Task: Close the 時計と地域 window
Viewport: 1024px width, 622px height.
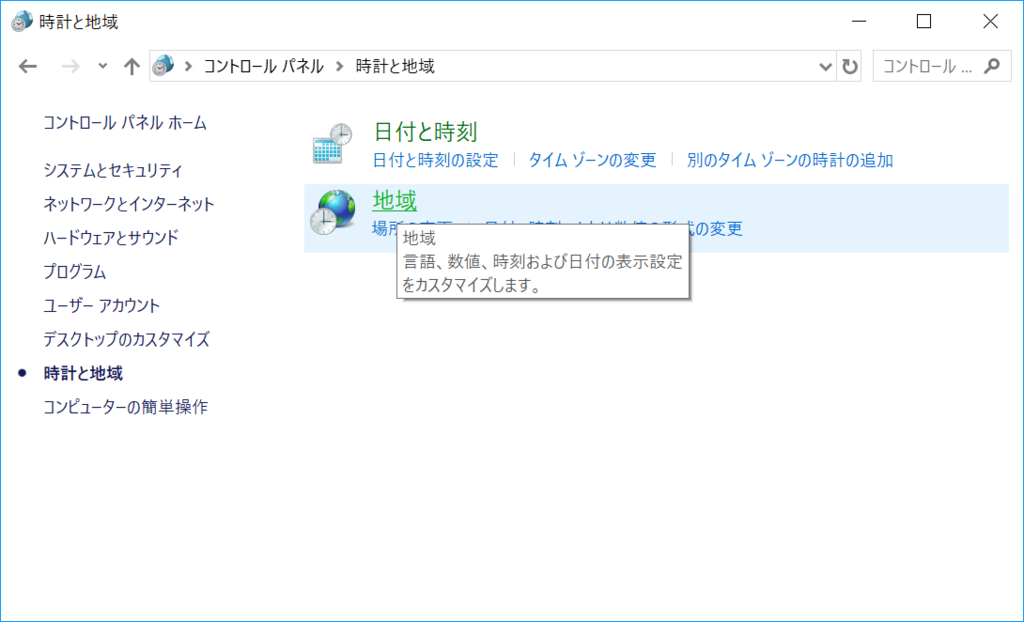Action: (990, 22)
